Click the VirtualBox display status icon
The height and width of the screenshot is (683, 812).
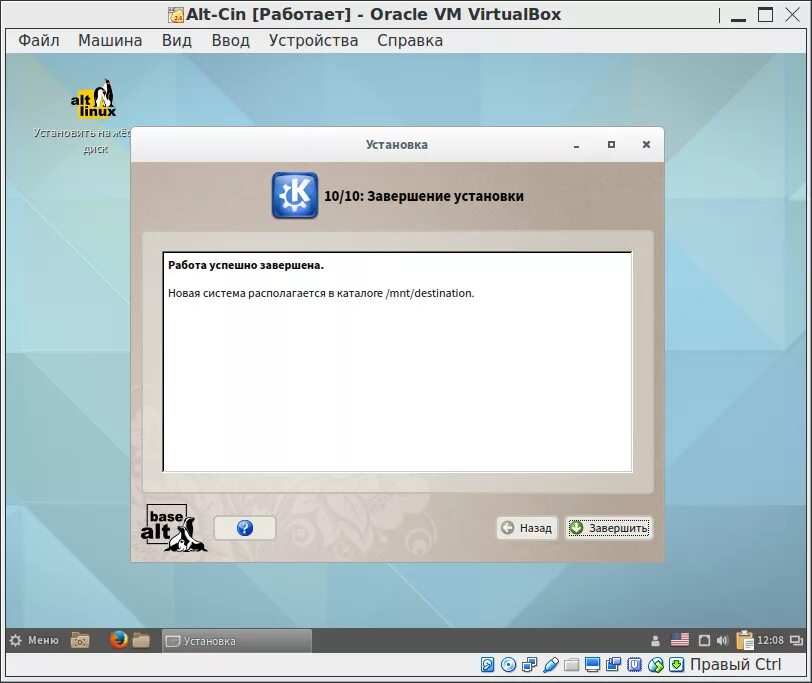coord(592,665)
